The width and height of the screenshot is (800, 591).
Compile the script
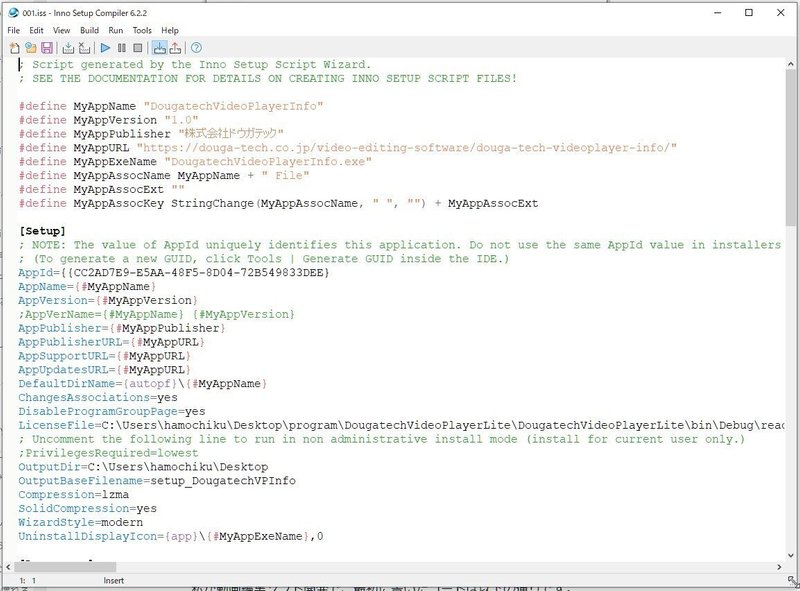(68, 48)
